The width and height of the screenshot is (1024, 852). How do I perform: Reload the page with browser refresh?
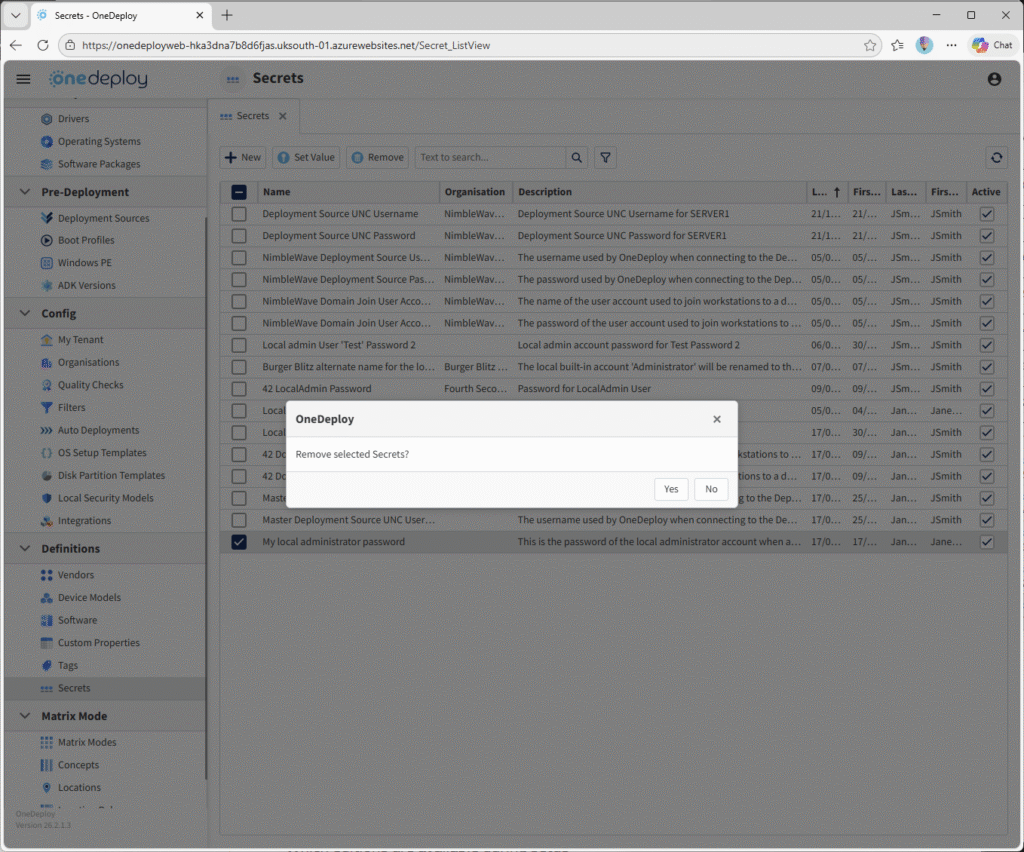(x=42, y=45)
